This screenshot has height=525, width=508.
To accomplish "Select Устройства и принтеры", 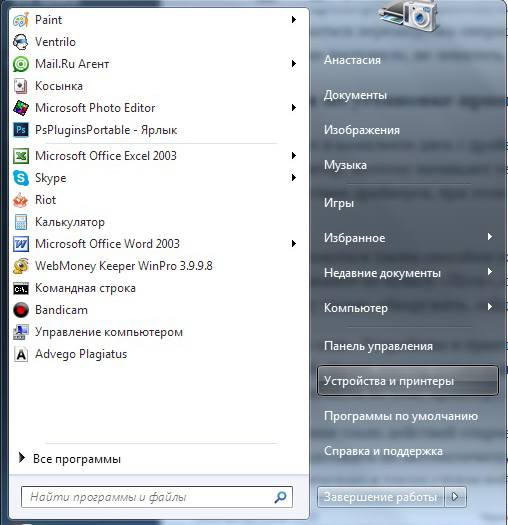I will [408, 381].
